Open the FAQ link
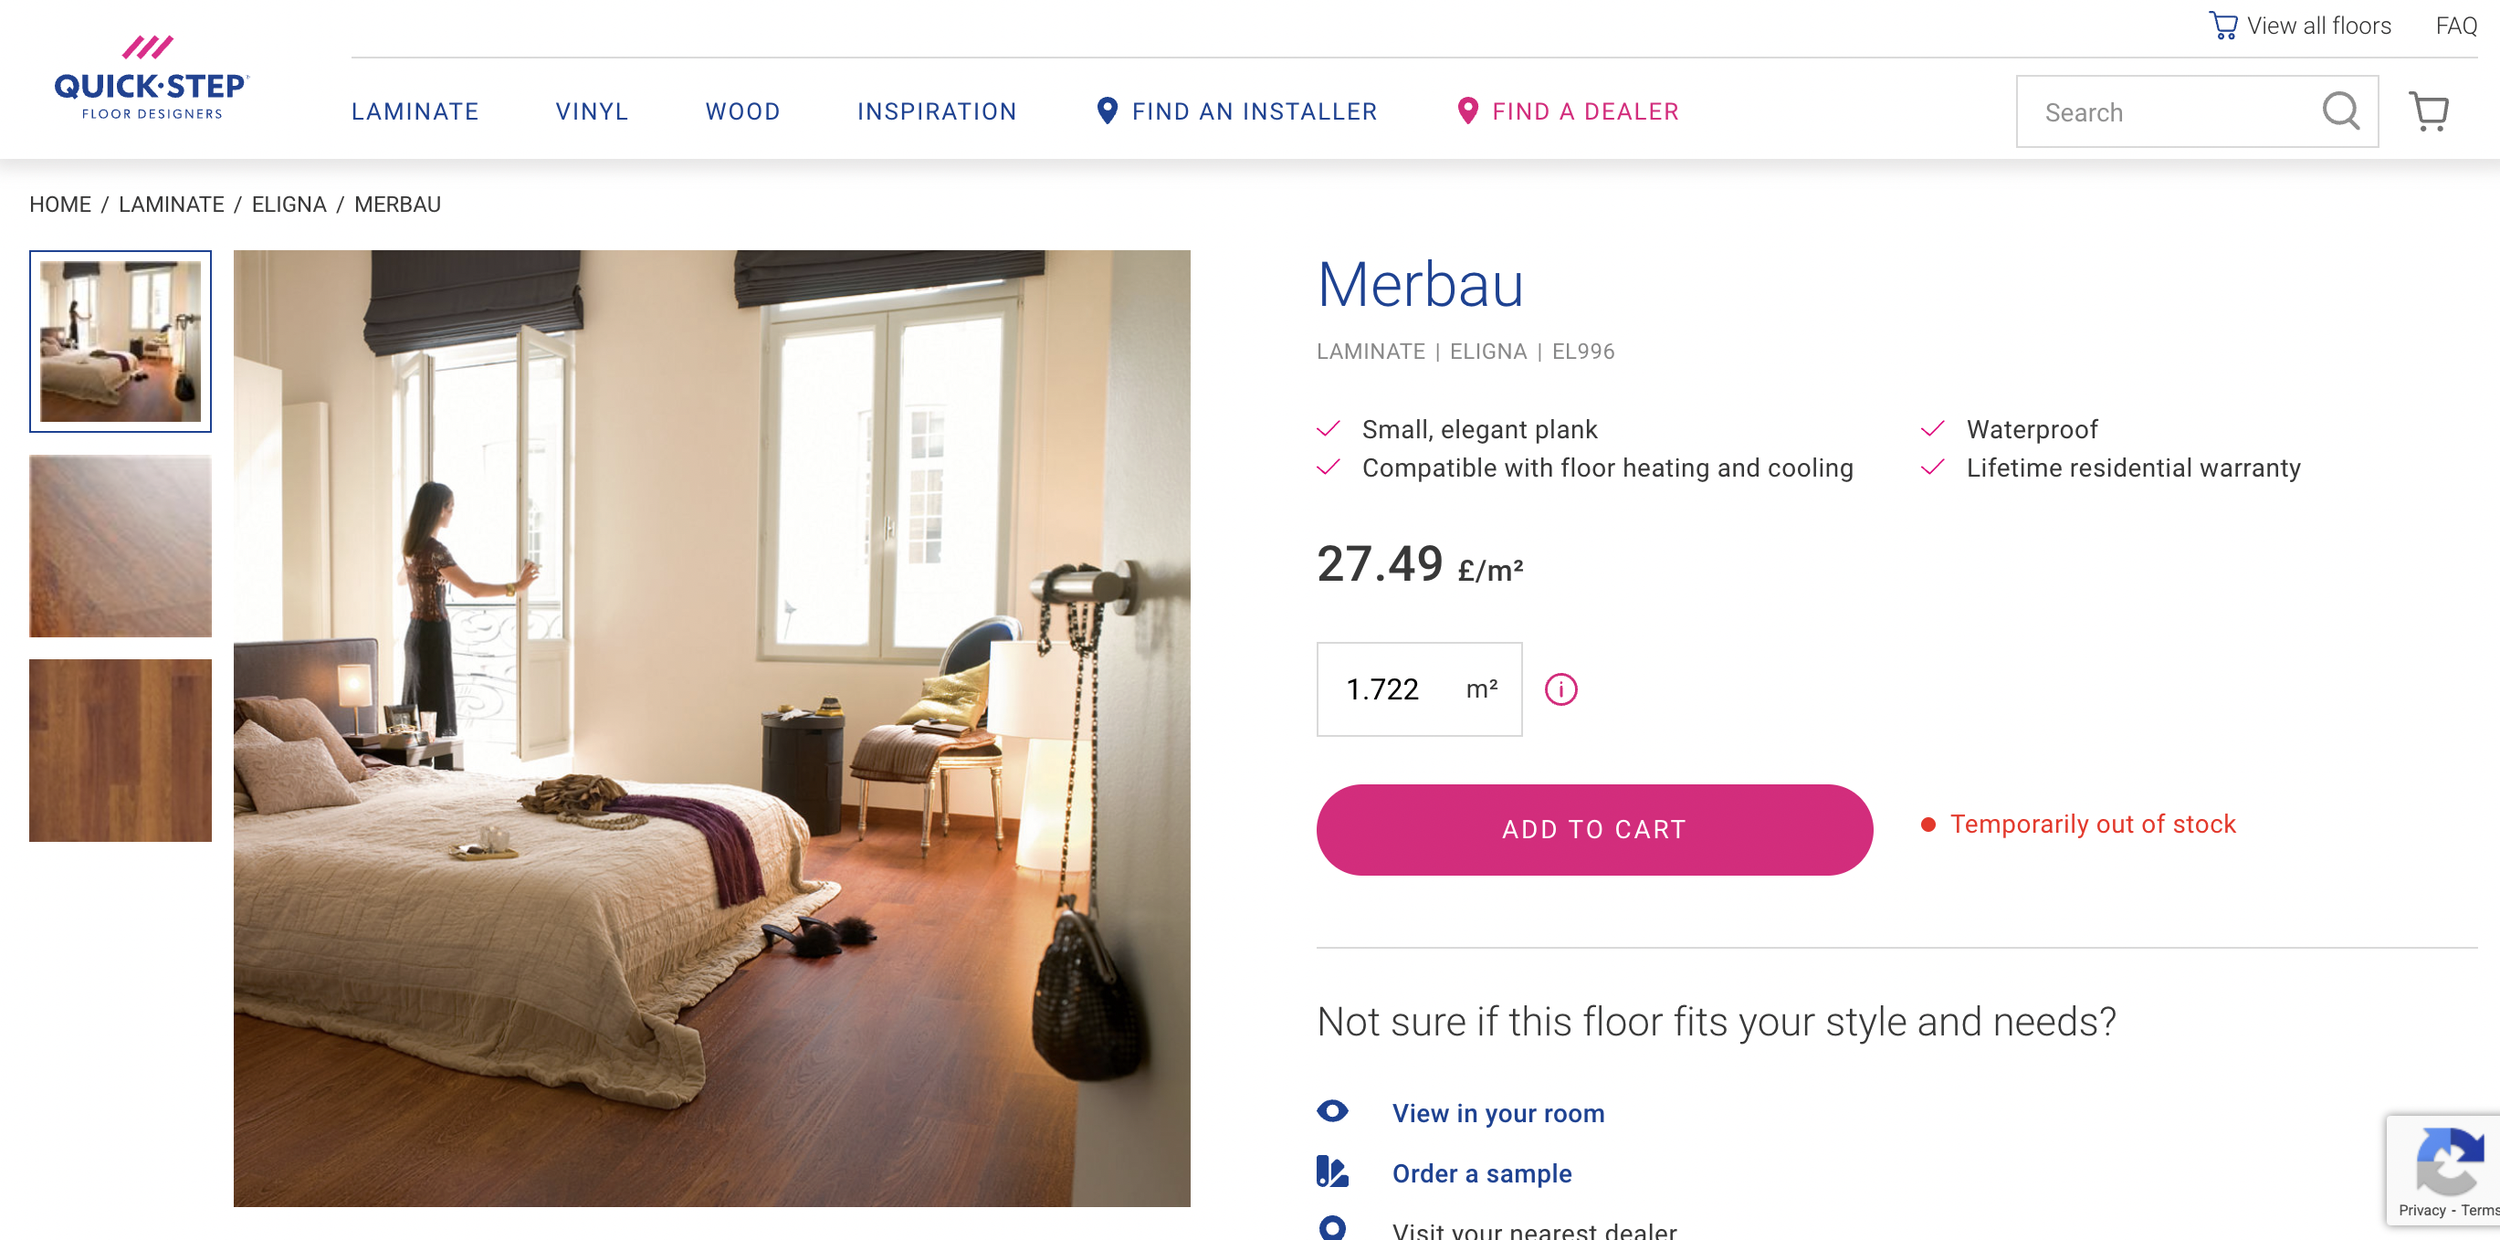Viewport: 2500px width, 1240px height. 2456,26
